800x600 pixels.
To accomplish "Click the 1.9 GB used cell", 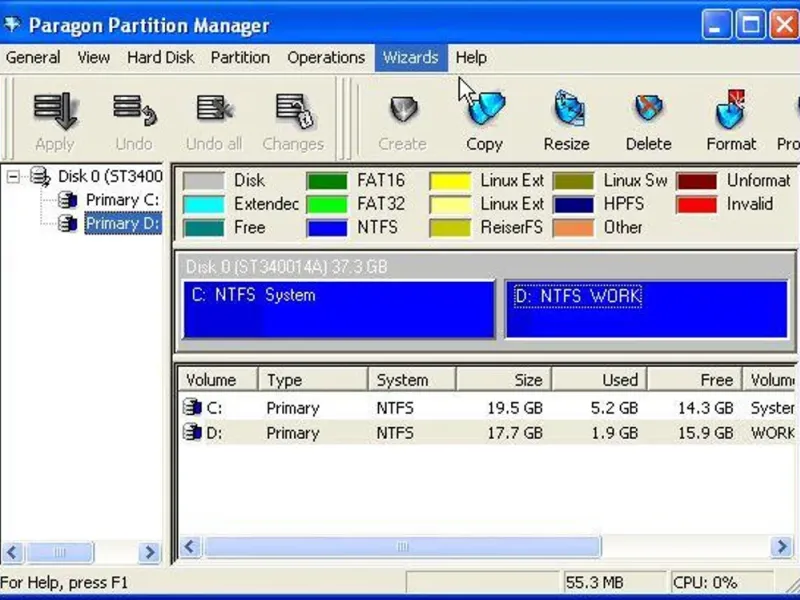I will [x=614, y=433].
